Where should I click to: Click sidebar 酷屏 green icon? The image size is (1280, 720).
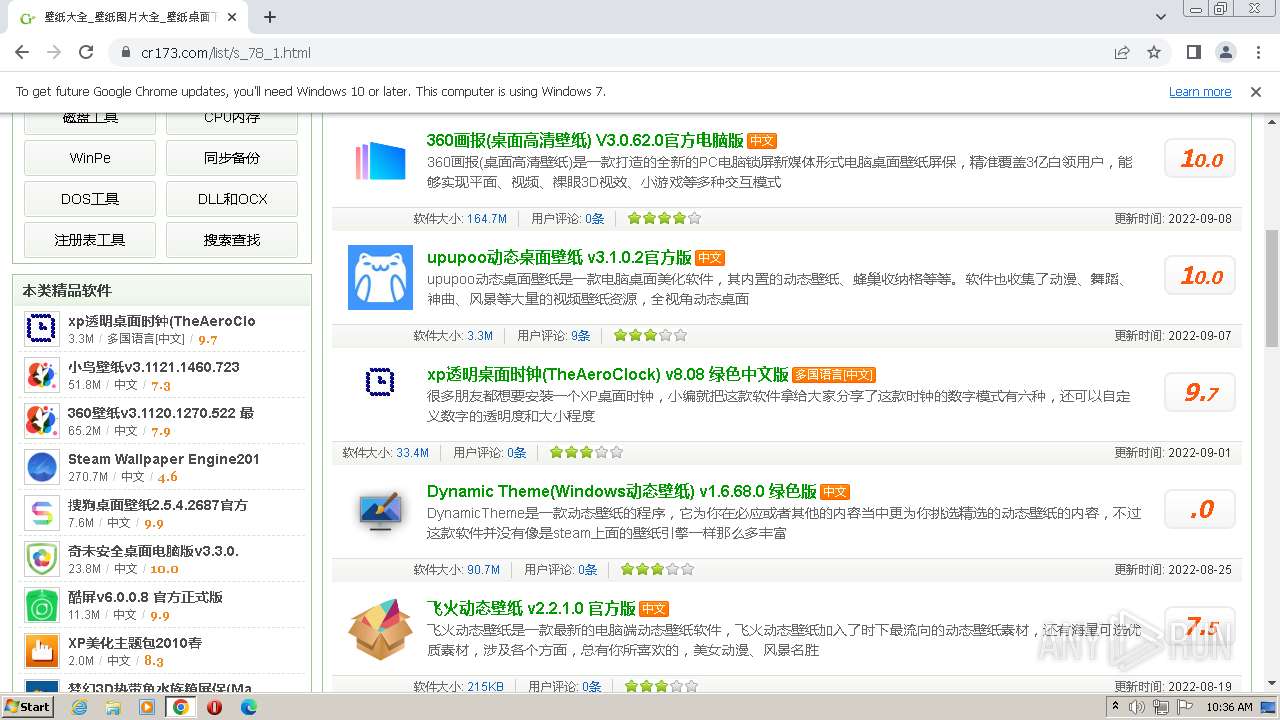[x=41, y=605]
